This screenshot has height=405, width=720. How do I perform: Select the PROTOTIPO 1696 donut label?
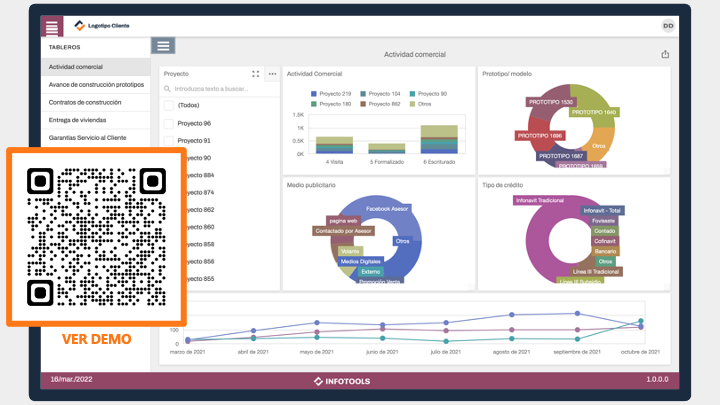(x=540, y=136)
